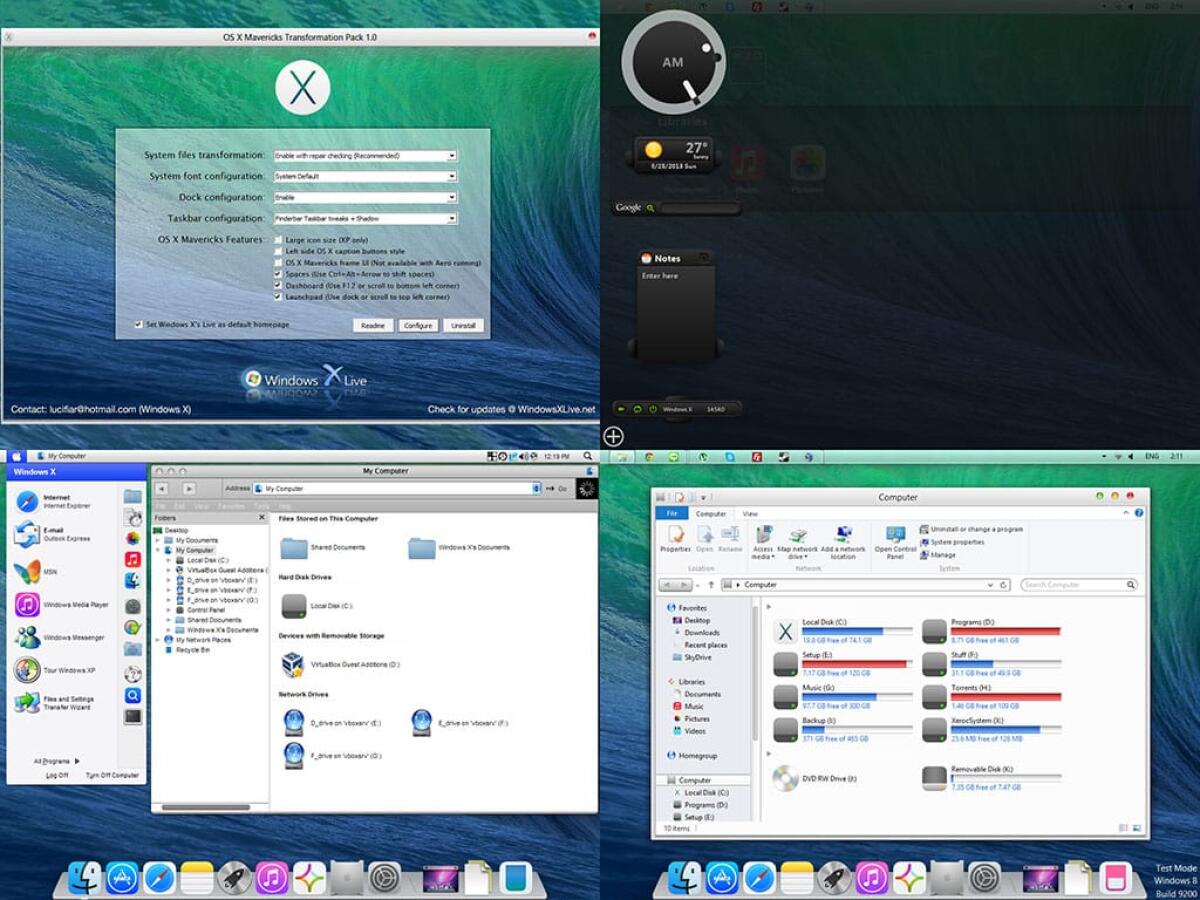Enable Large icon size (XP only)
1200x900 pixels.
click(x=277, y=240)
